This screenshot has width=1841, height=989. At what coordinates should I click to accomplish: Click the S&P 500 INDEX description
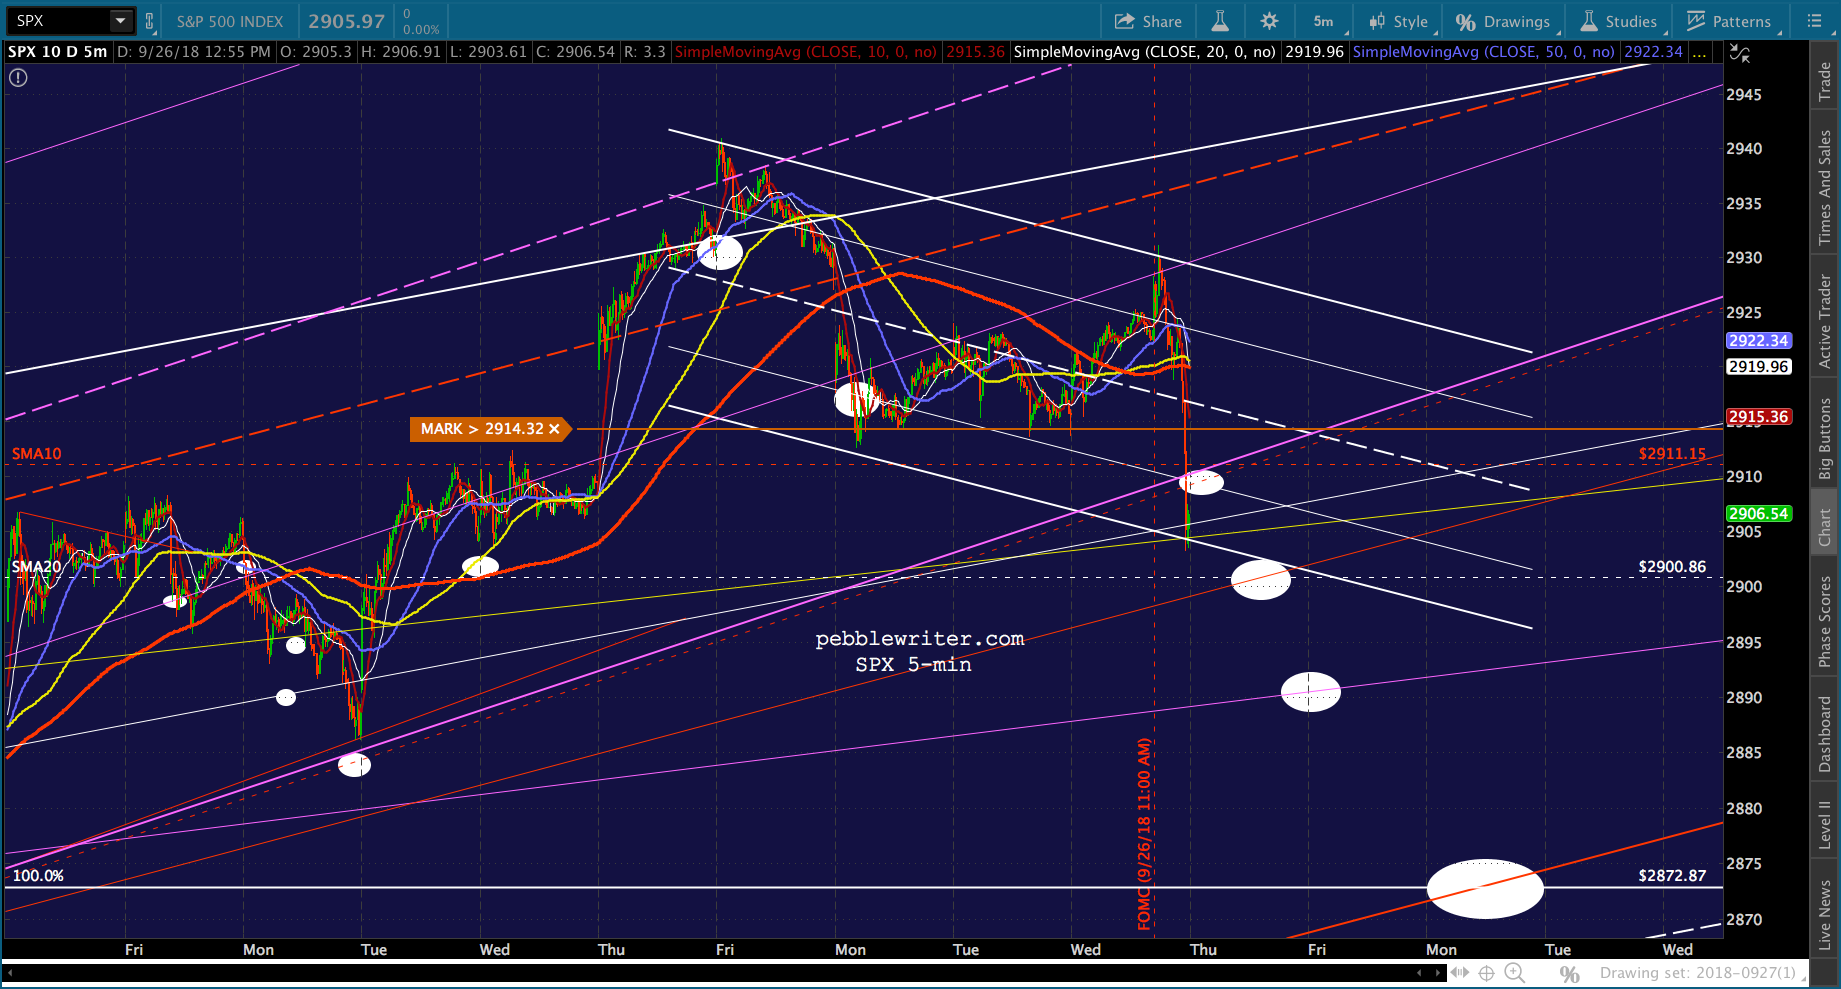[230, 21]
